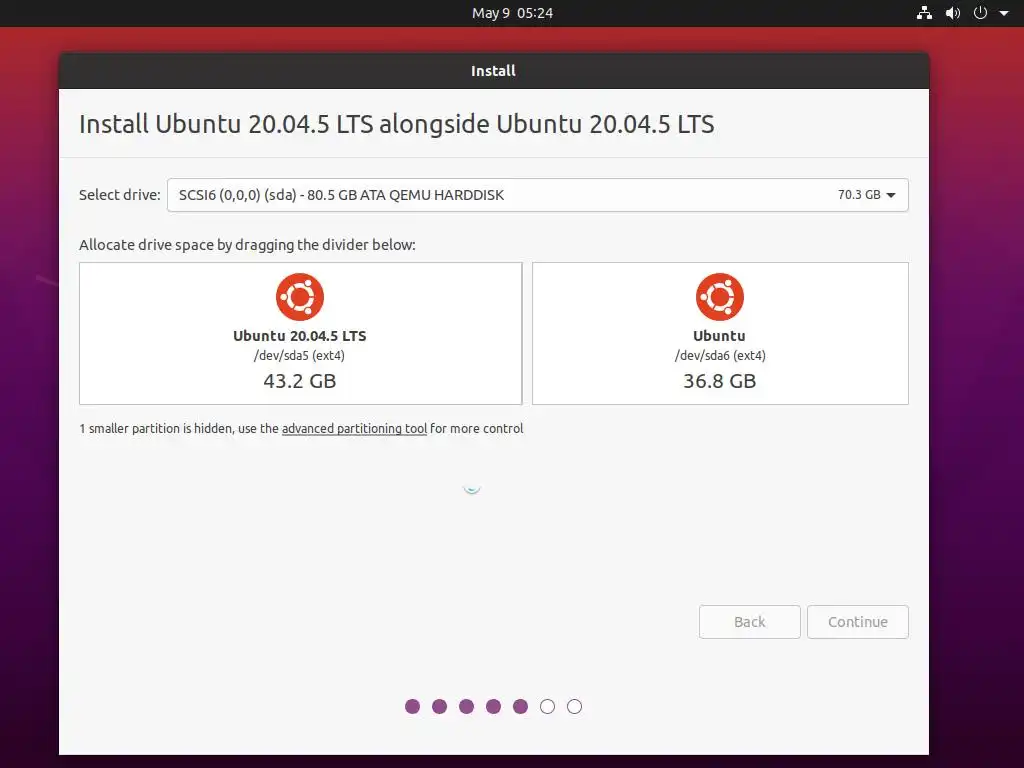
Task: Select the Ubuntu 20.04.5 LTS partition box
Action: coord(300,333)
